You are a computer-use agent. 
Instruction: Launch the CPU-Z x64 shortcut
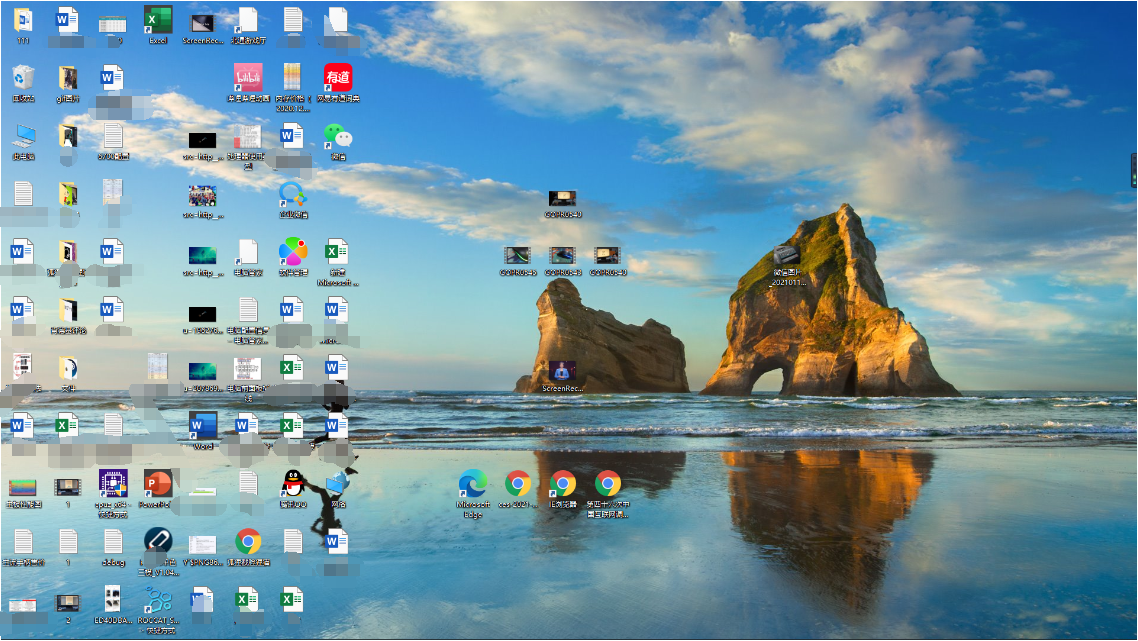click(x=113, y=485)
